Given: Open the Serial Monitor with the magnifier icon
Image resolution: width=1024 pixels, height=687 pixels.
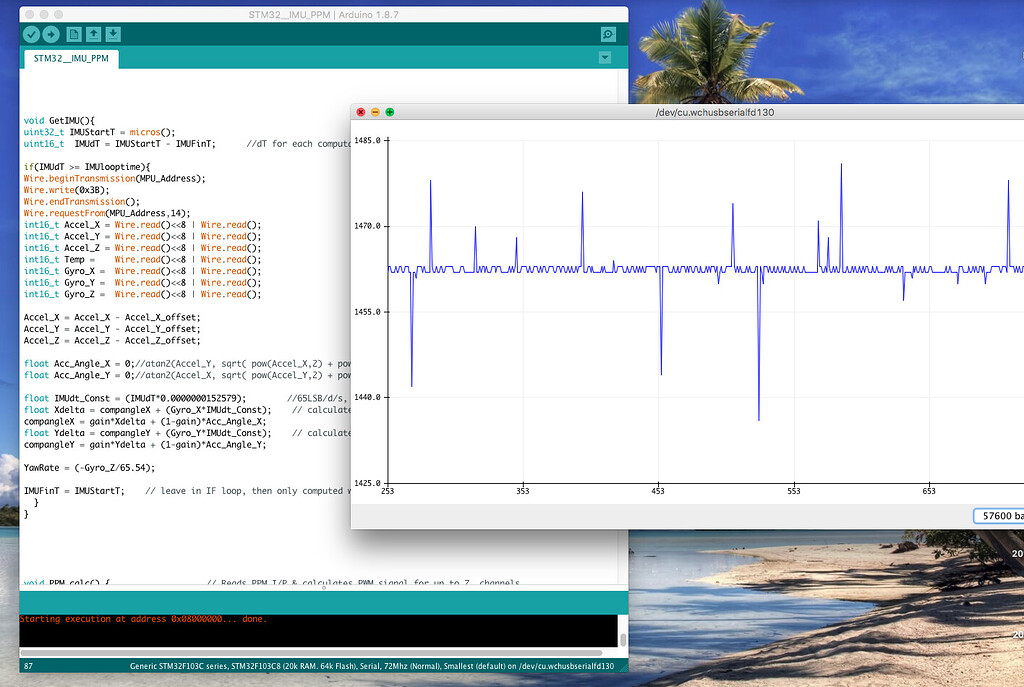Looking at the screenshot, I should (607, 33).
